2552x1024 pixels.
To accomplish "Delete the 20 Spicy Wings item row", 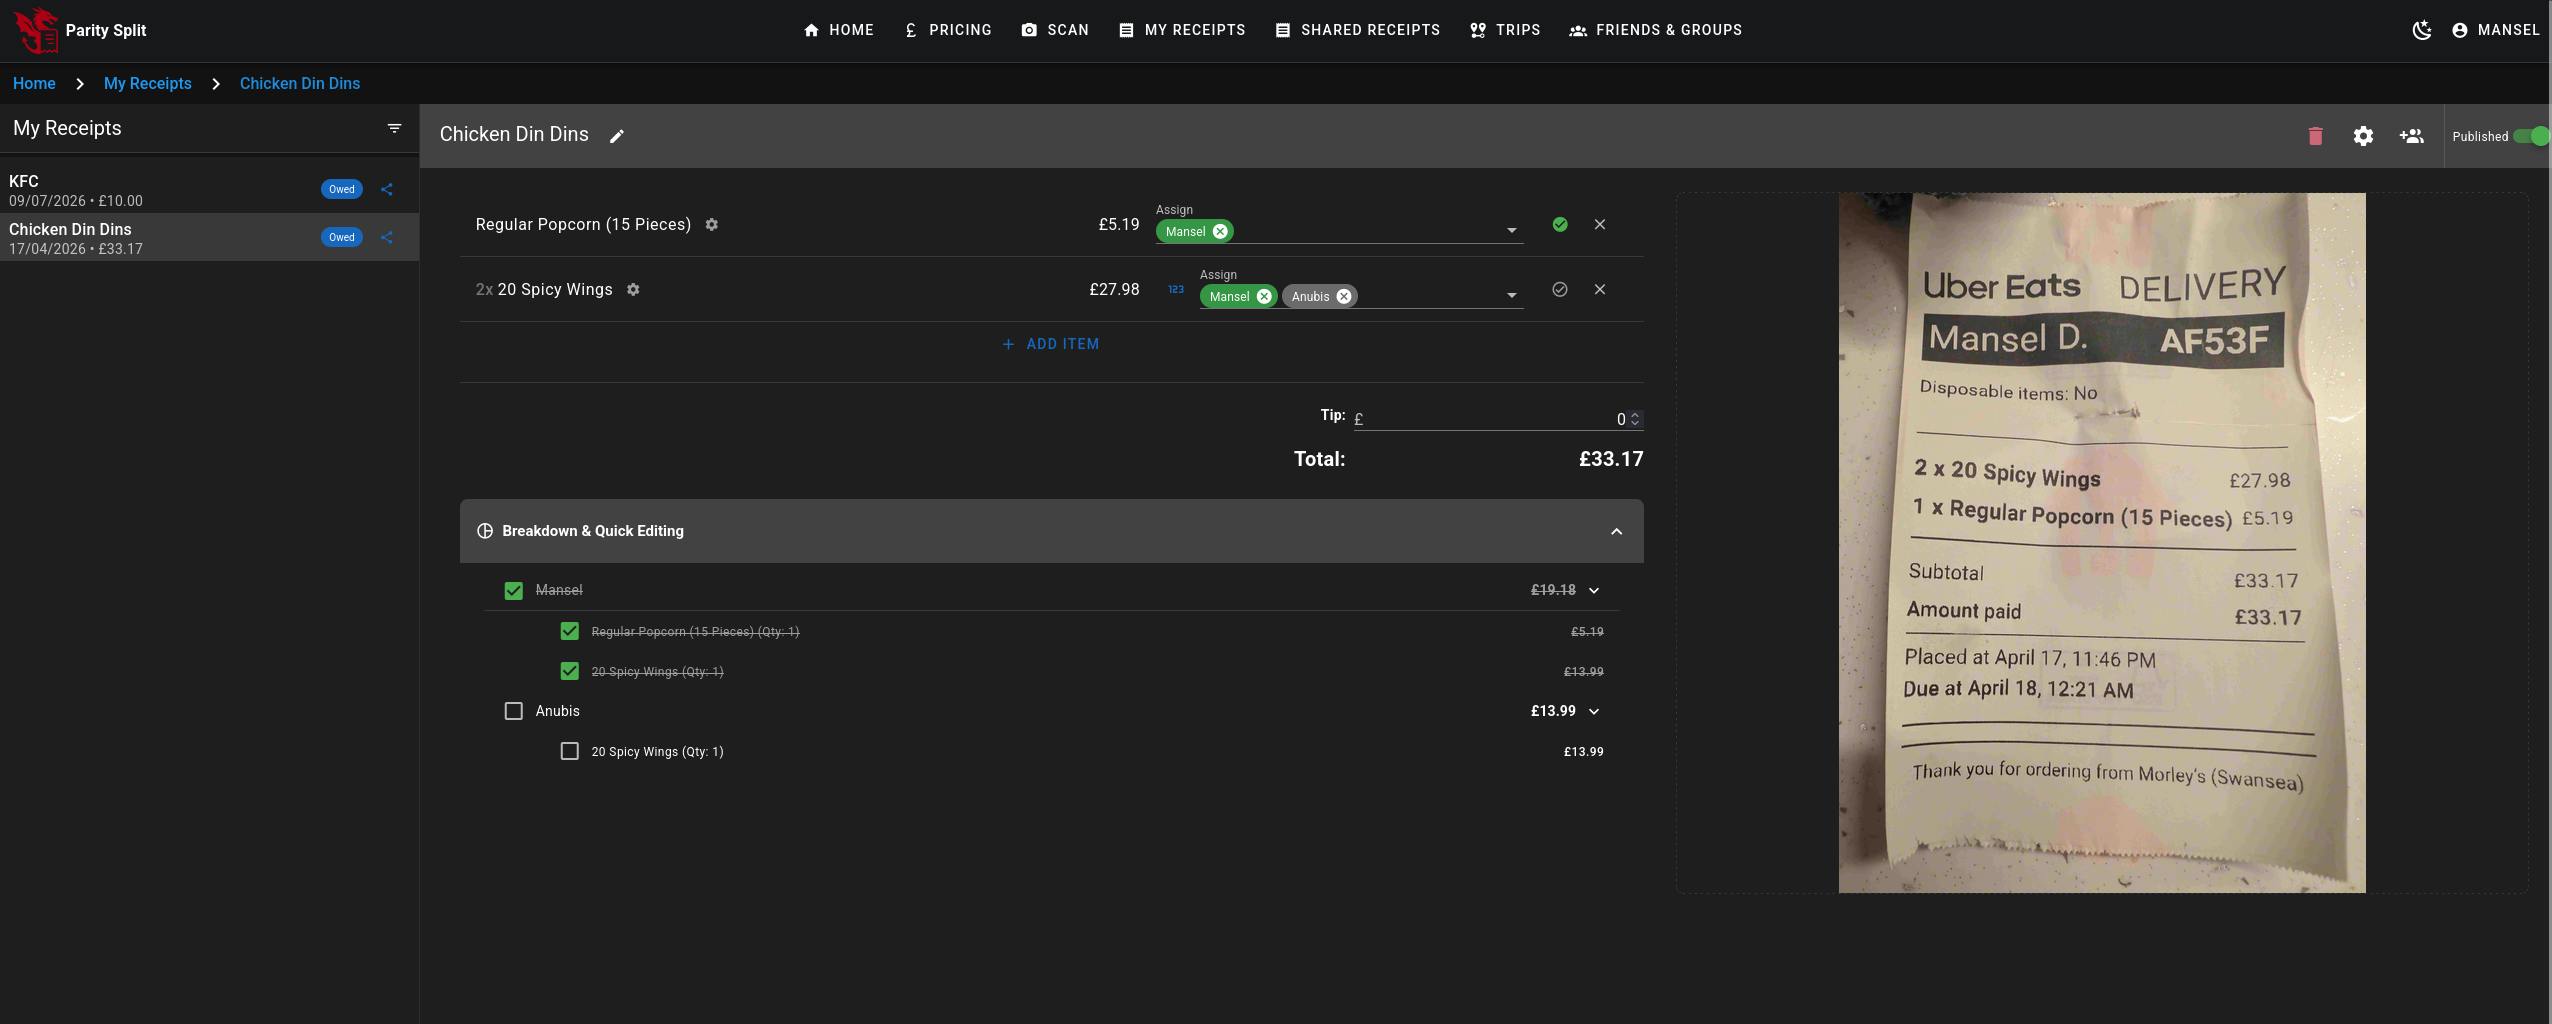I will [1600, 290].
